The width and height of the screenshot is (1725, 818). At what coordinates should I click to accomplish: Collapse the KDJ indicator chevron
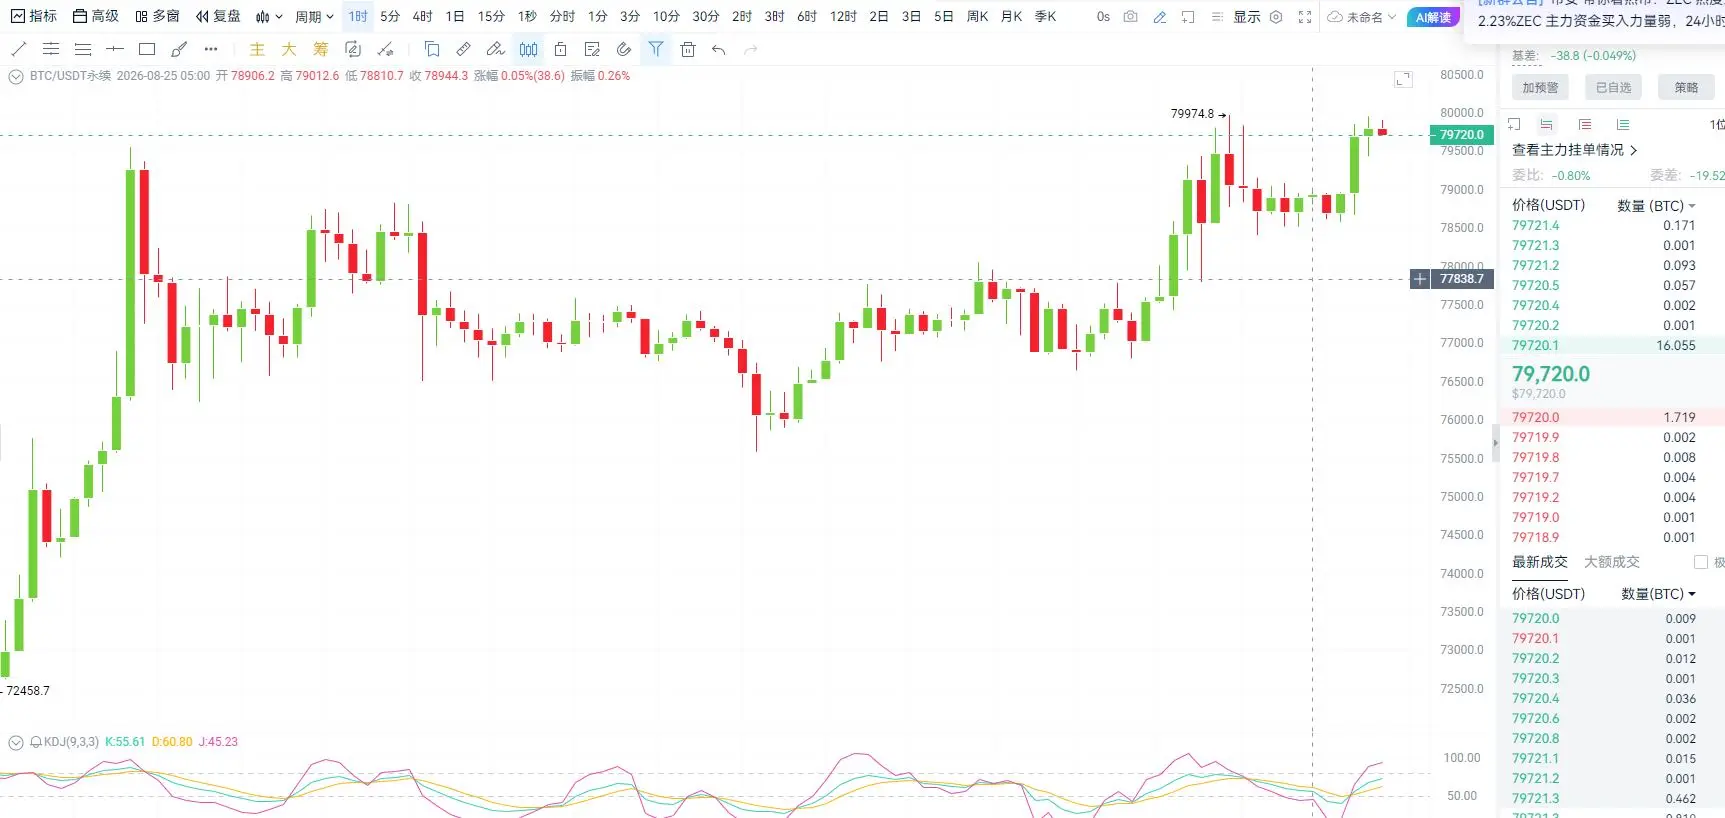pos(16,742)
